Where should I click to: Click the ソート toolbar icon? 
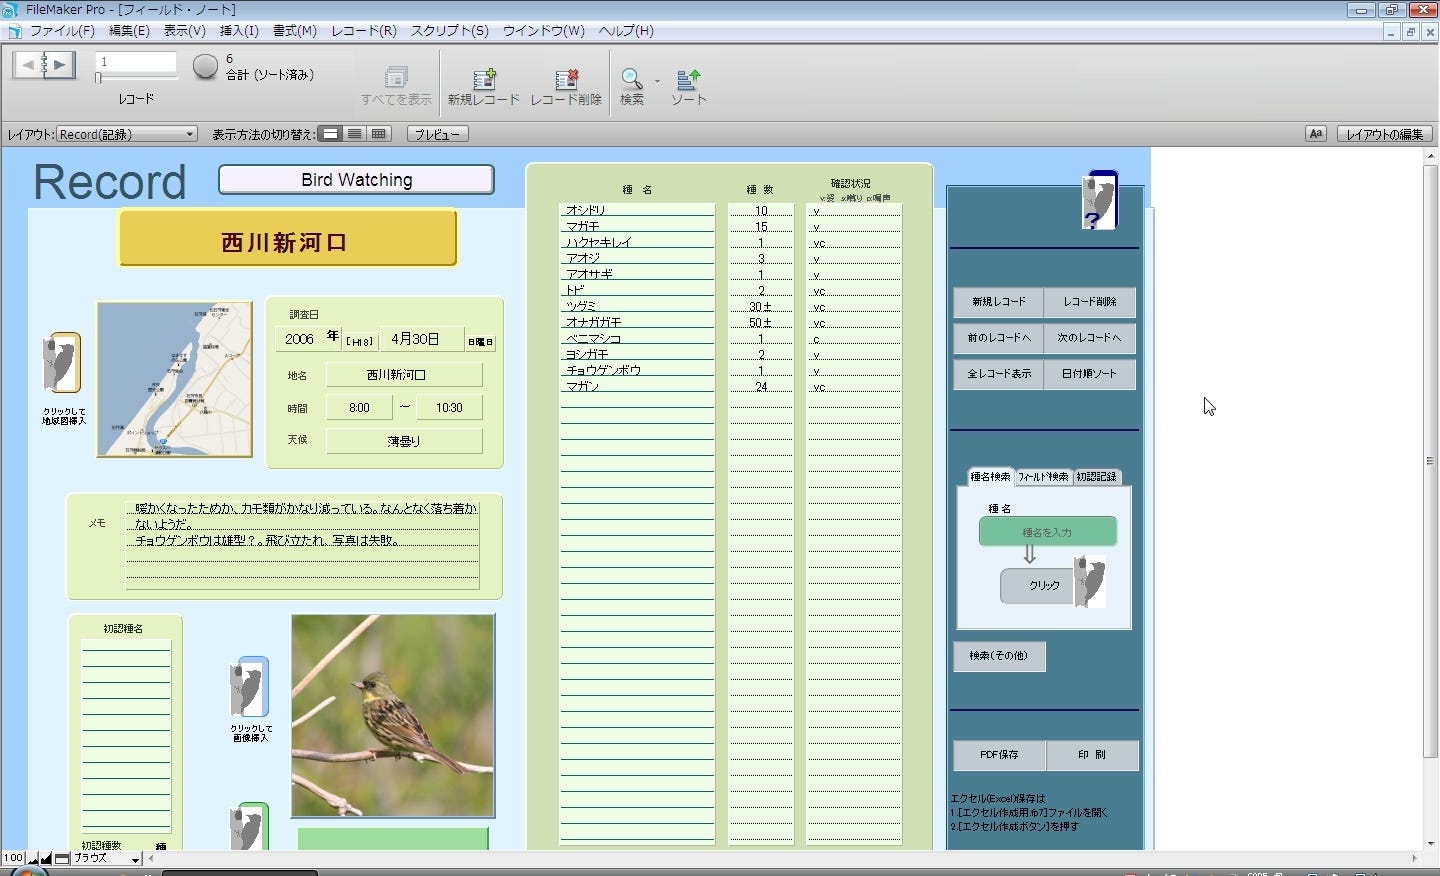[x=688, y=78]
